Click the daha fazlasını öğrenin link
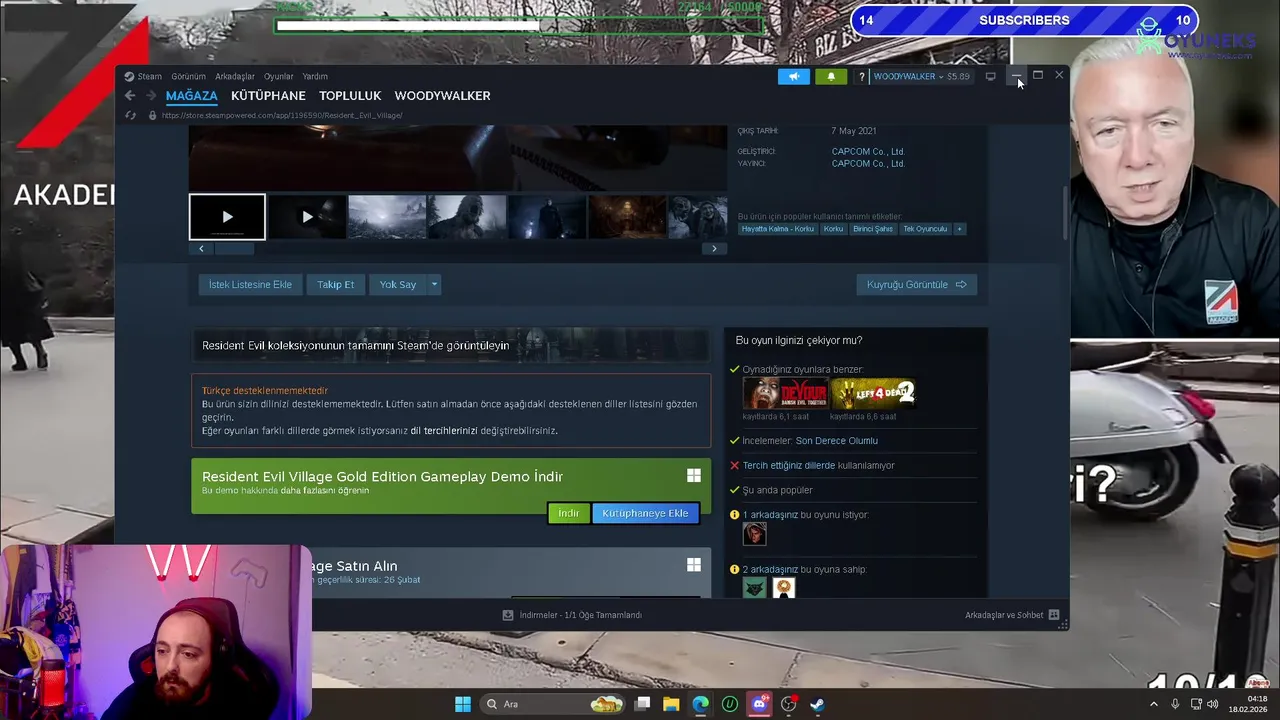The width and height of the screenshot is (1280, 720). tap(324, 491)
